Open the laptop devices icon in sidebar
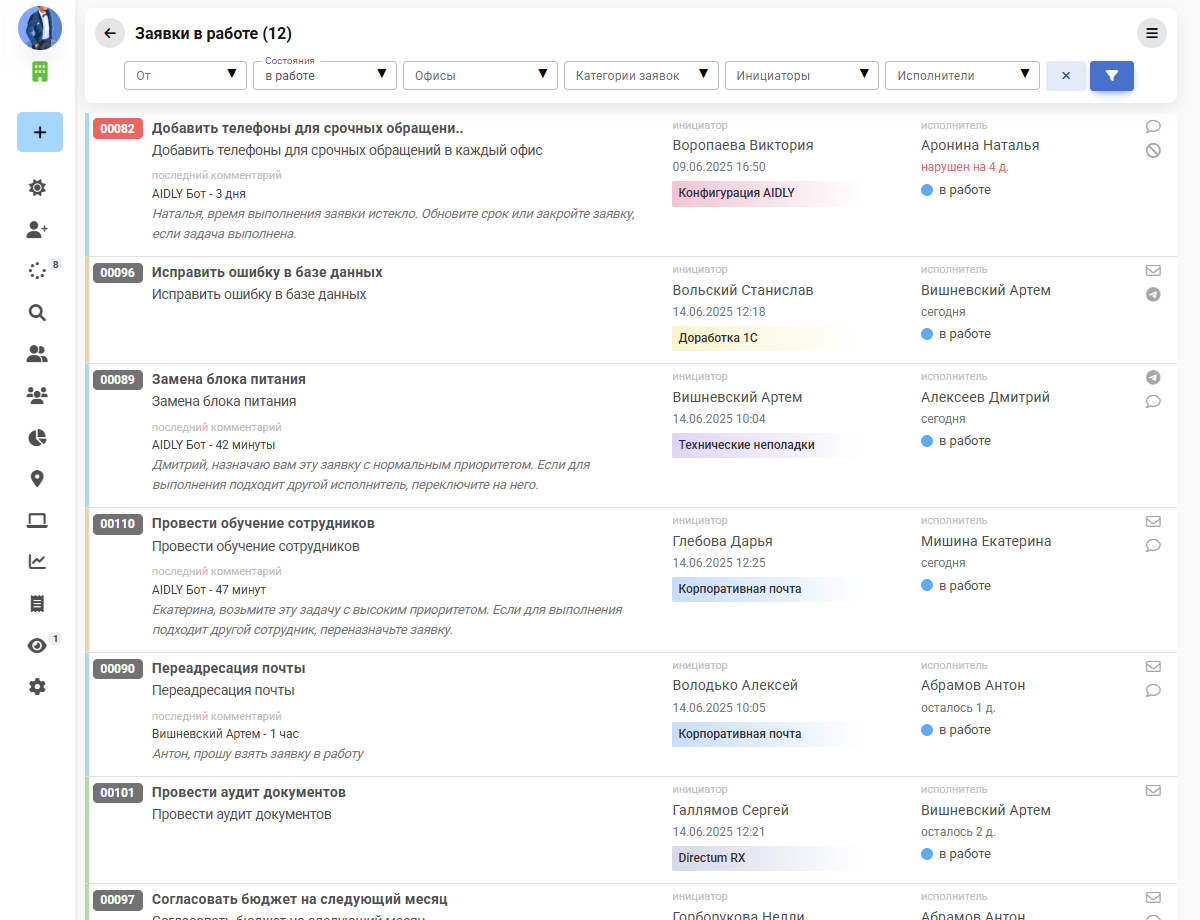 37,520
